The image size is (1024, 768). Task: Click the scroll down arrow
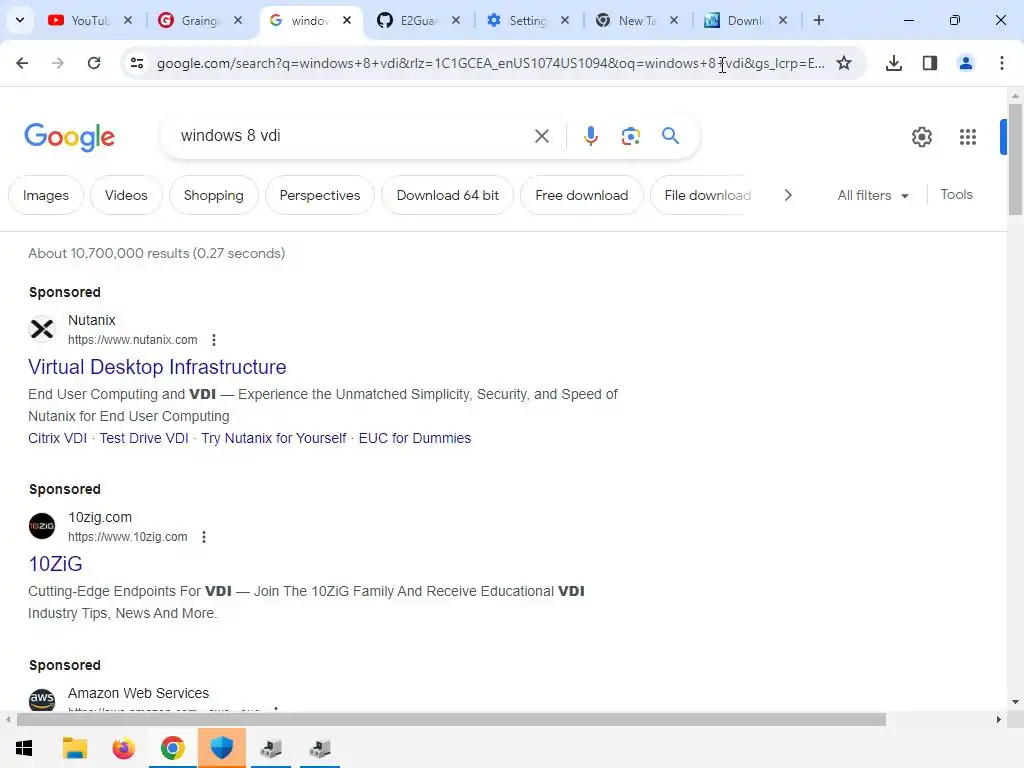click(1015, 702)
